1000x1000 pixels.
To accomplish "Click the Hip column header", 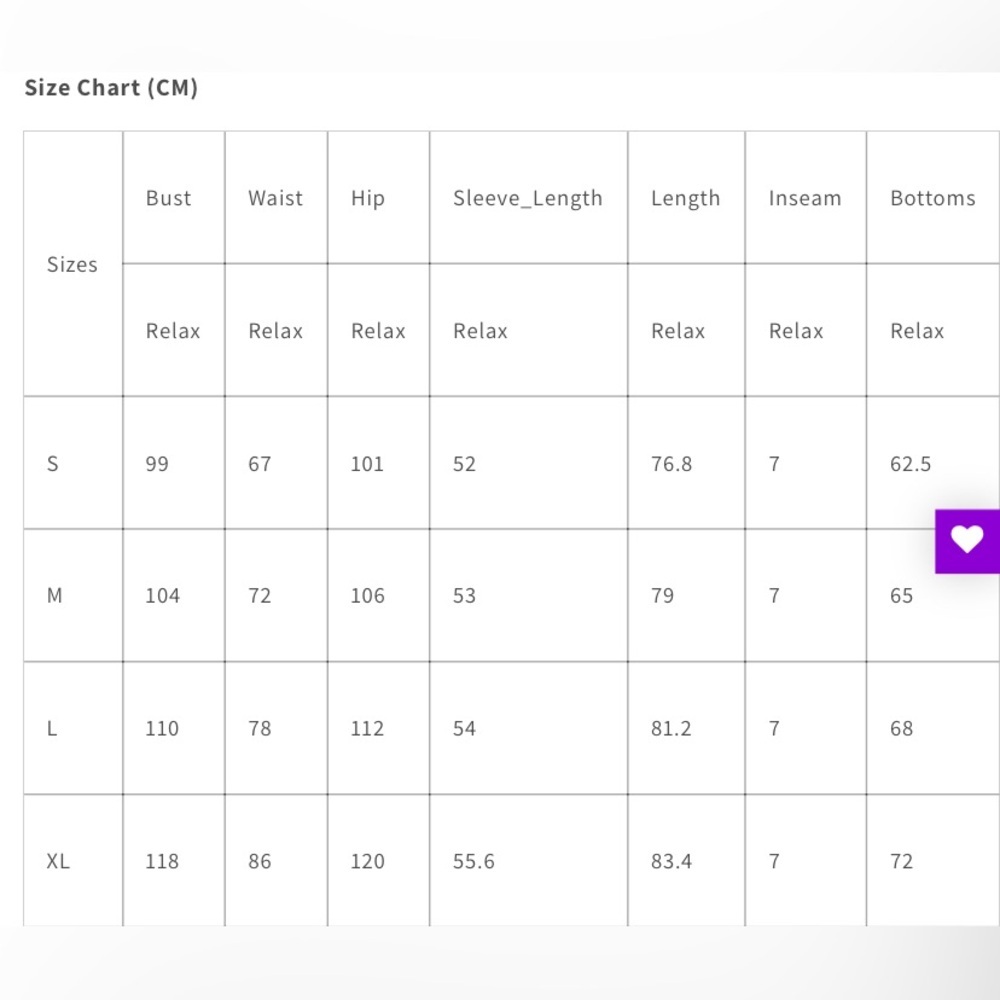I will [x=367, y=198].
